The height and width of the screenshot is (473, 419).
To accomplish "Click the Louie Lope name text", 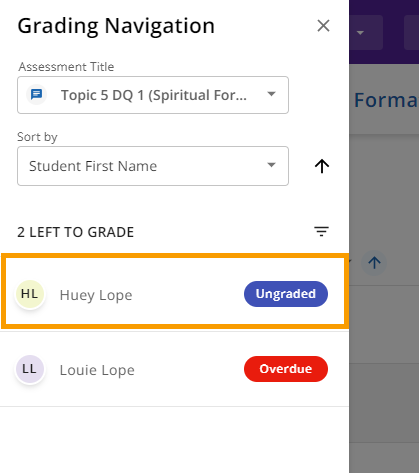I will pyautogui.click(x=97, y=370).
